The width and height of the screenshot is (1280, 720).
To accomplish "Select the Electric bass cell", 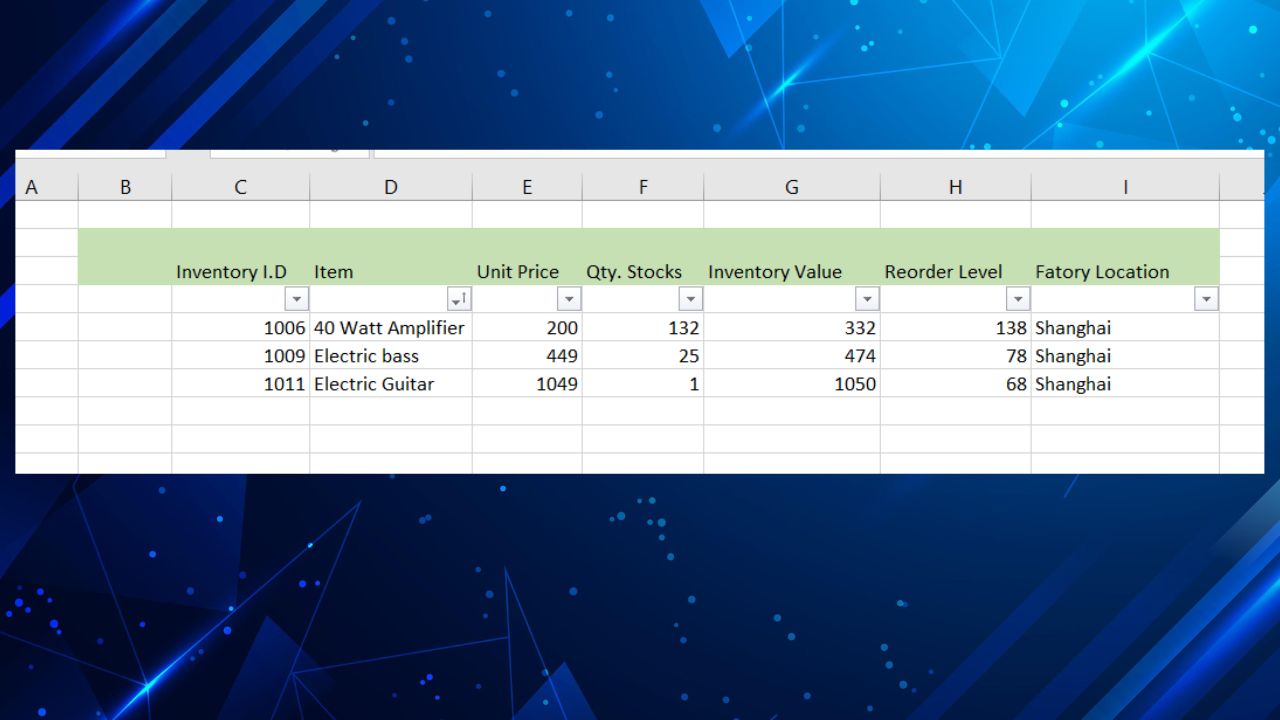I will [x=391, y=355].
